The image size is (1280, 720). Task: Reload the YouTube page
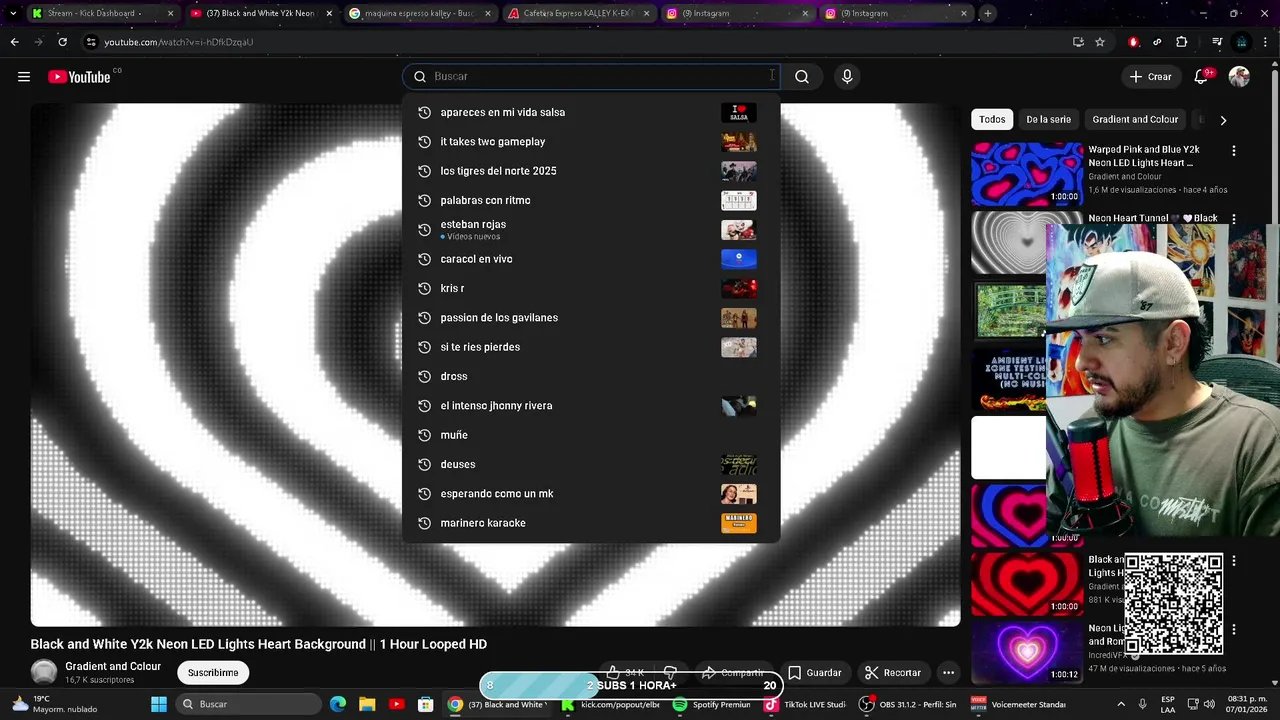point(62,42)
